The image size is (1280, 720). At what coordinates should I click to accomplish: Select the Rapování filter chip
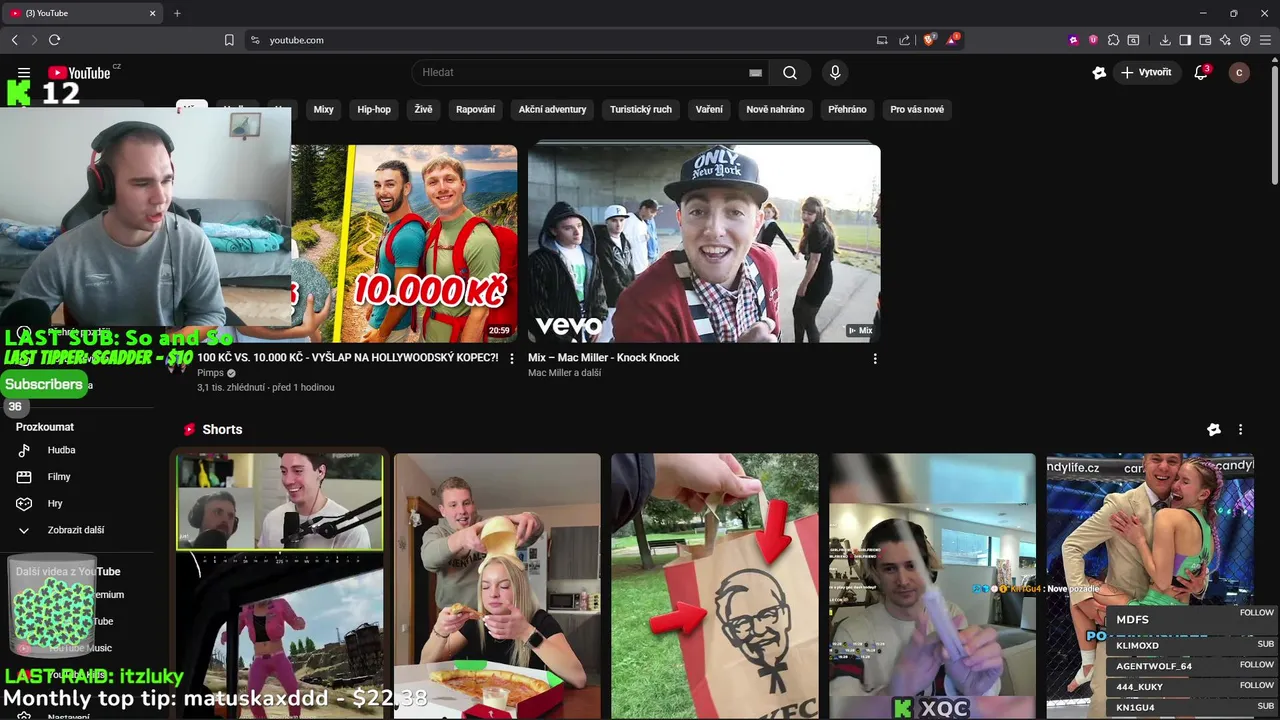(x=475, y=109)
